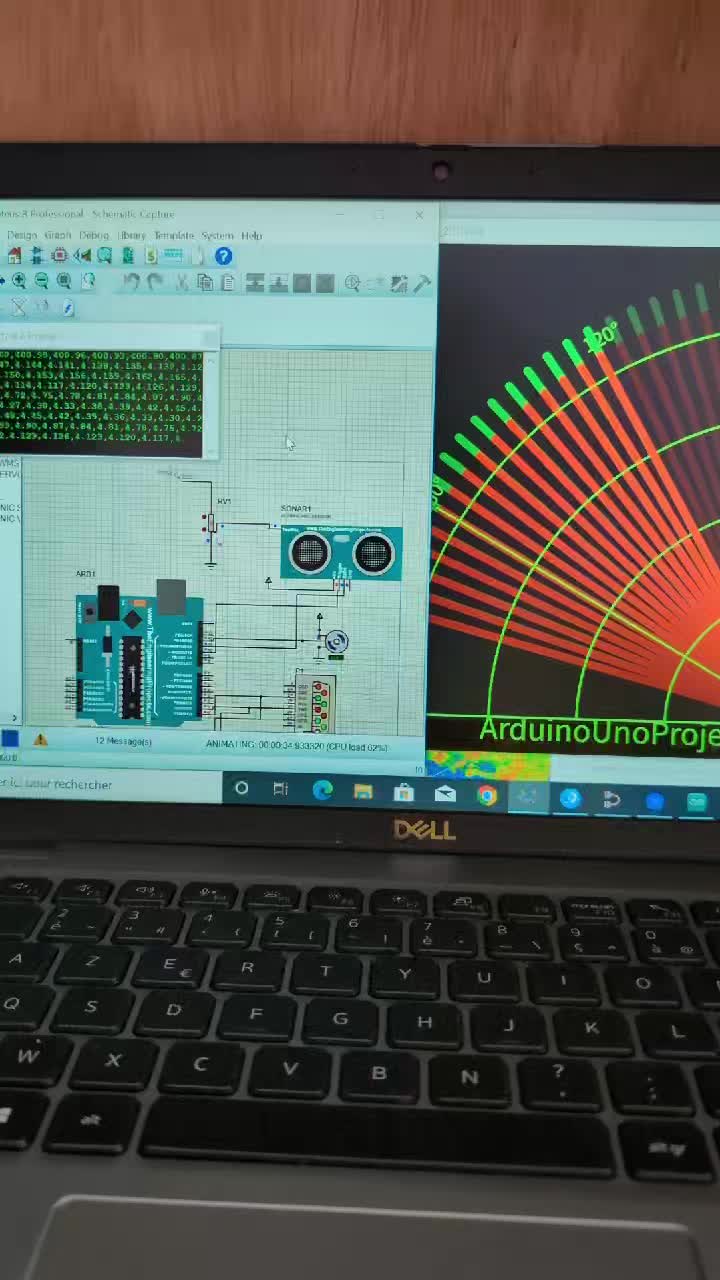Close the Virtual Terminal window
The image size is (720, 1280).
(209, 336)
